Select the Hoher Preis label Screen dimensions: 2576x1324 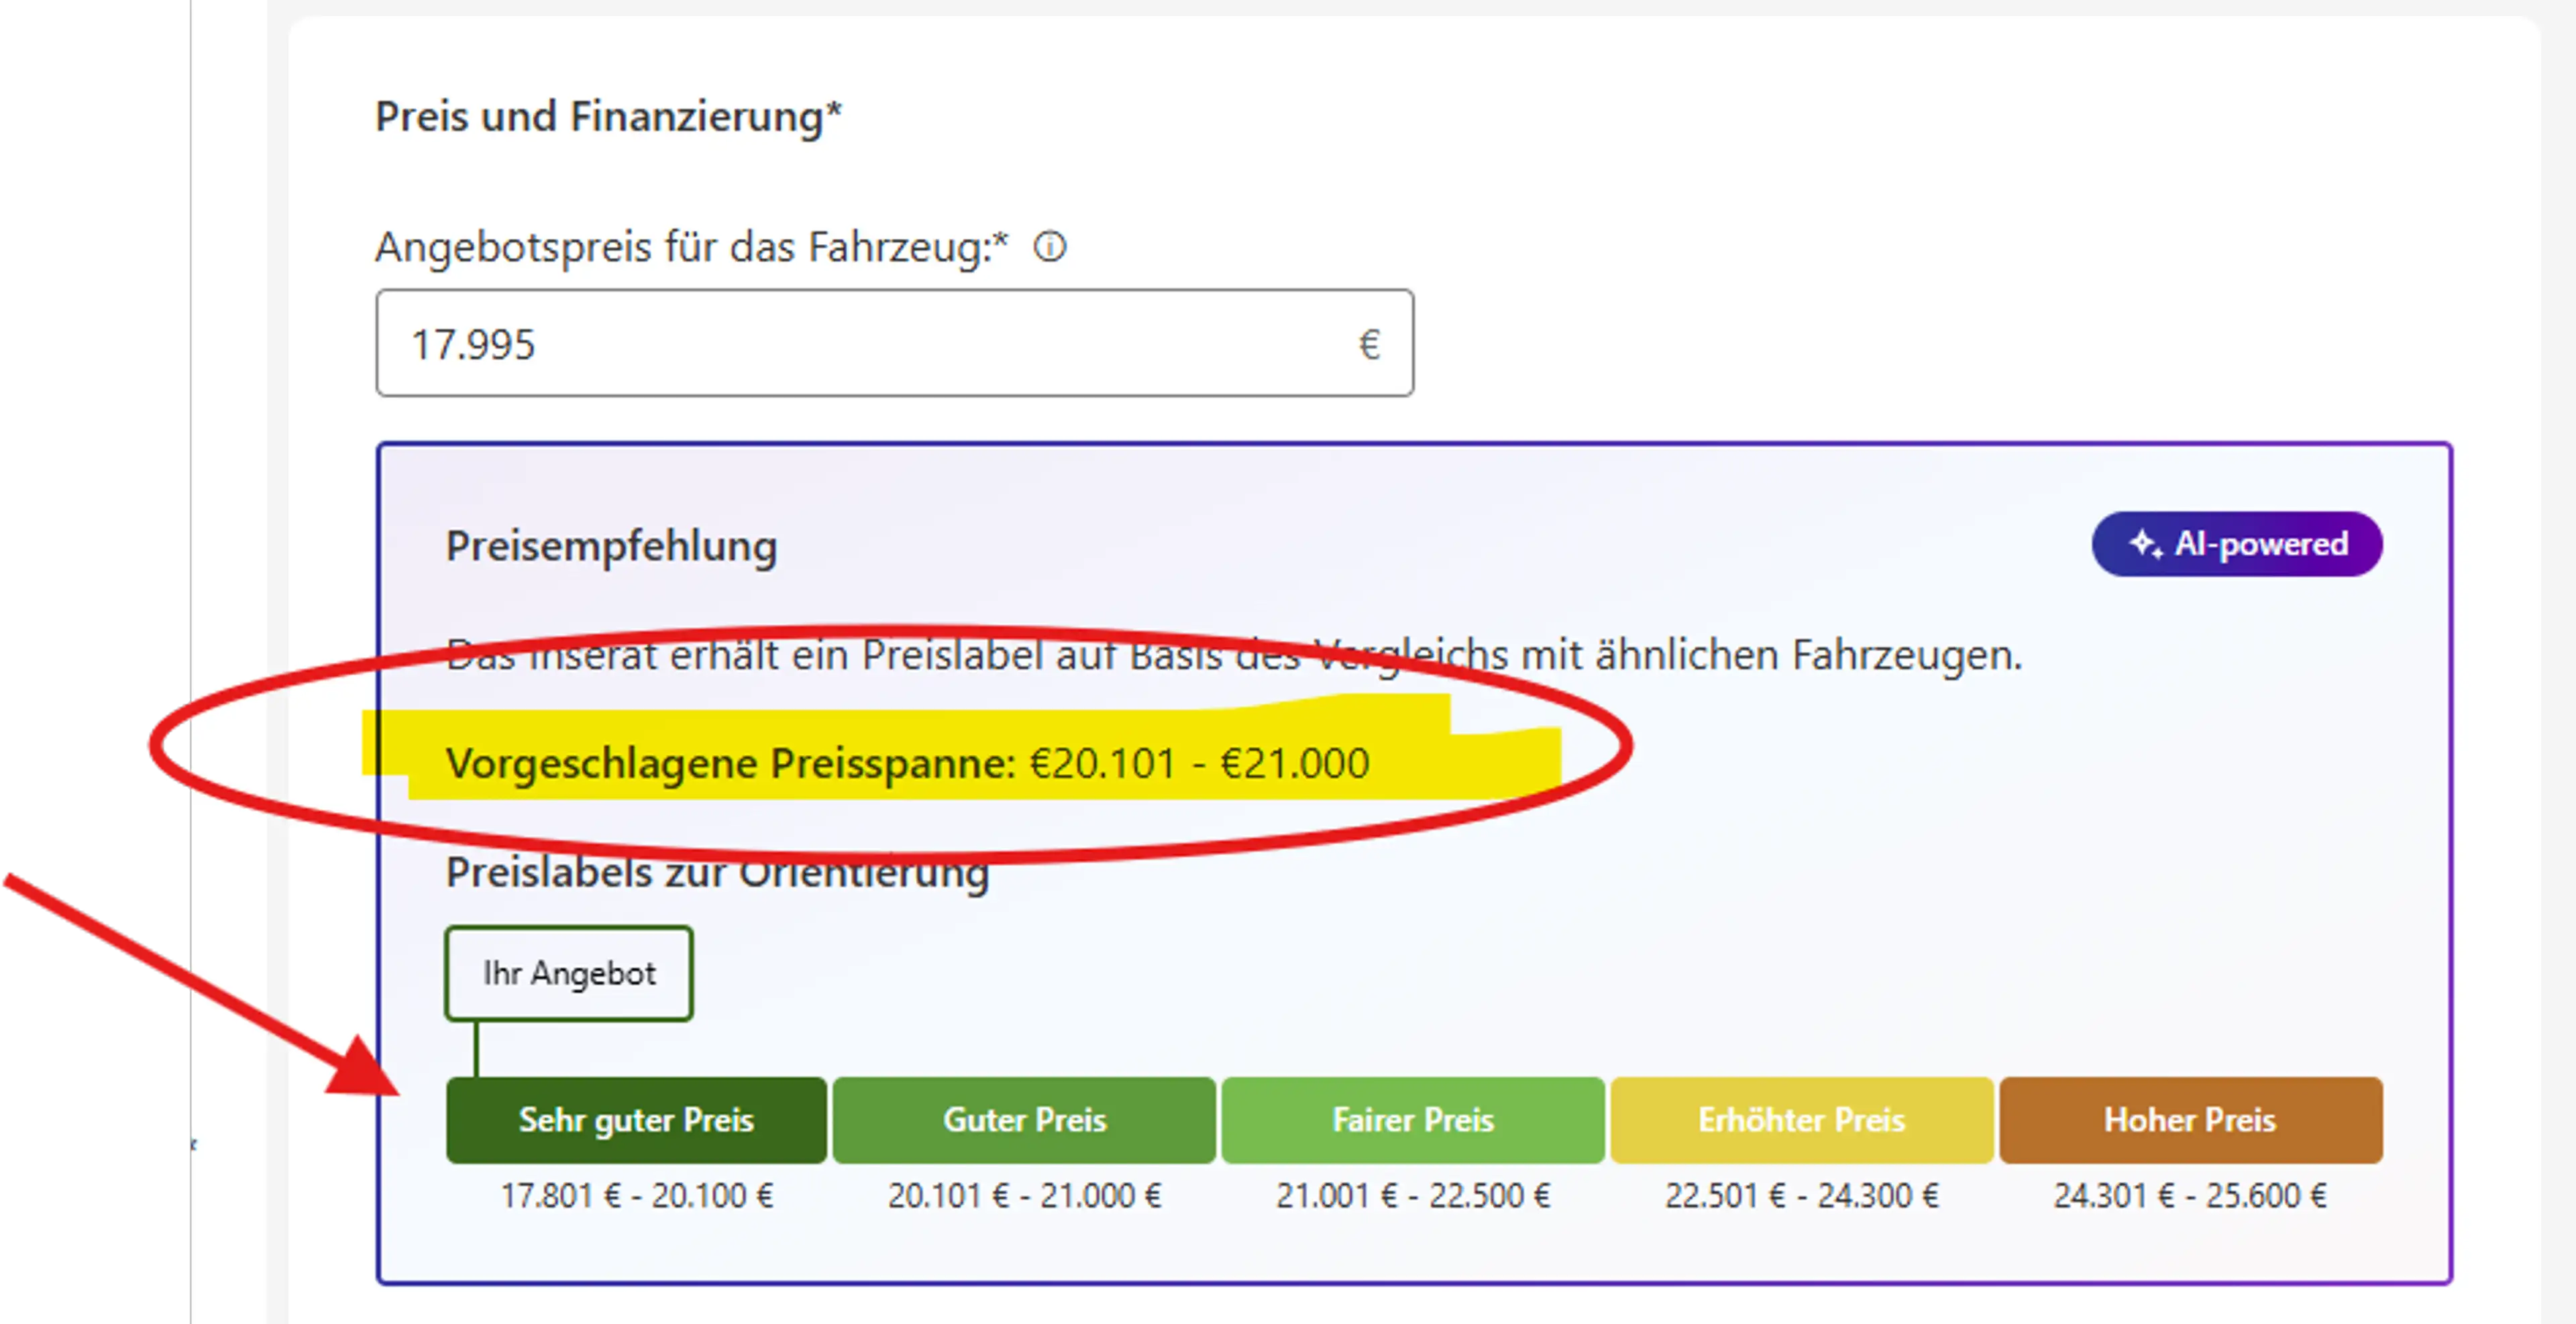click(x=2191, y=1120)
